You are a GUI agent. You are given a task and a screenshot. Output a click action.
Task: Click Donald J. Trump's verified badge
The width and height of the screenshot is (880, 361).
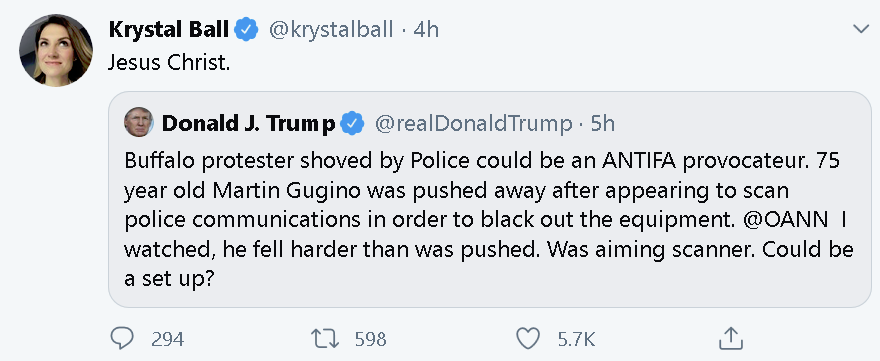click(353, 124)
